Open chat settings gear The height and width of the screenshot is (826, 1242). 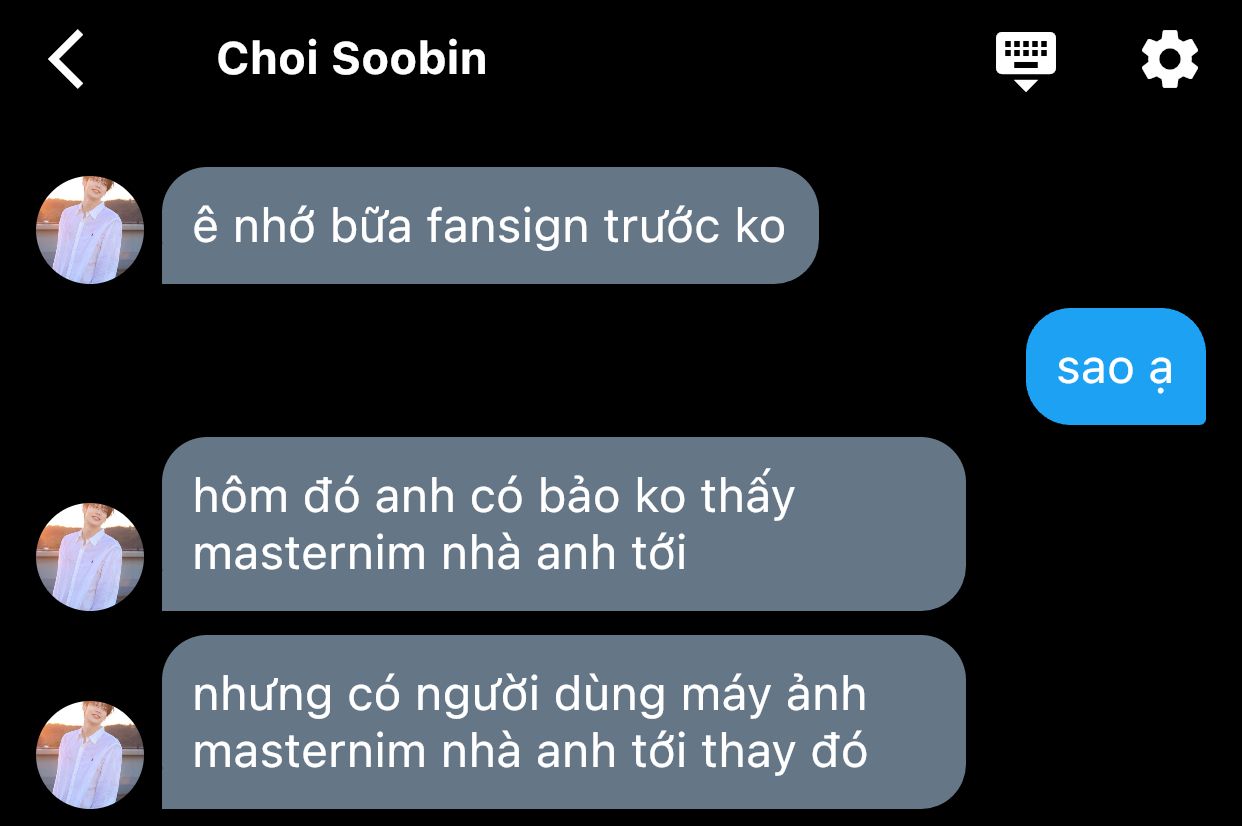(x=1170, y=60)
